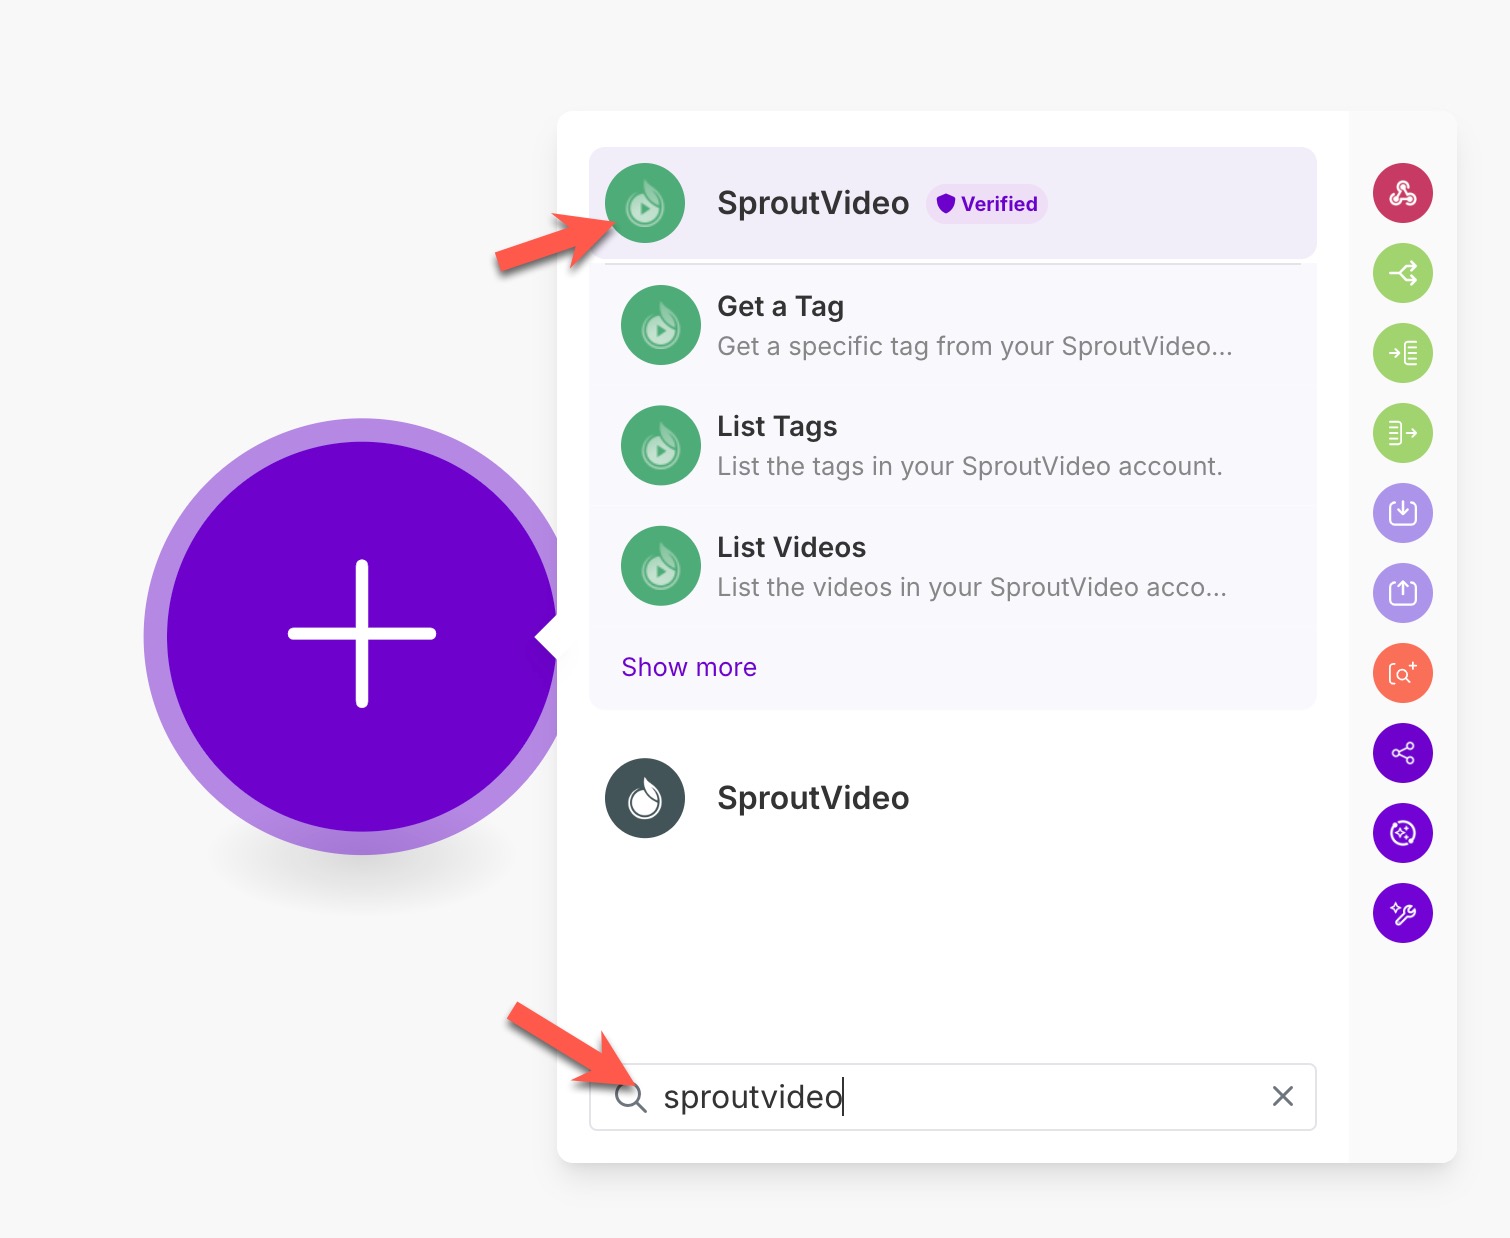Select the purple tools wrench icon

pyautogui.click(x=1402, y=912)
